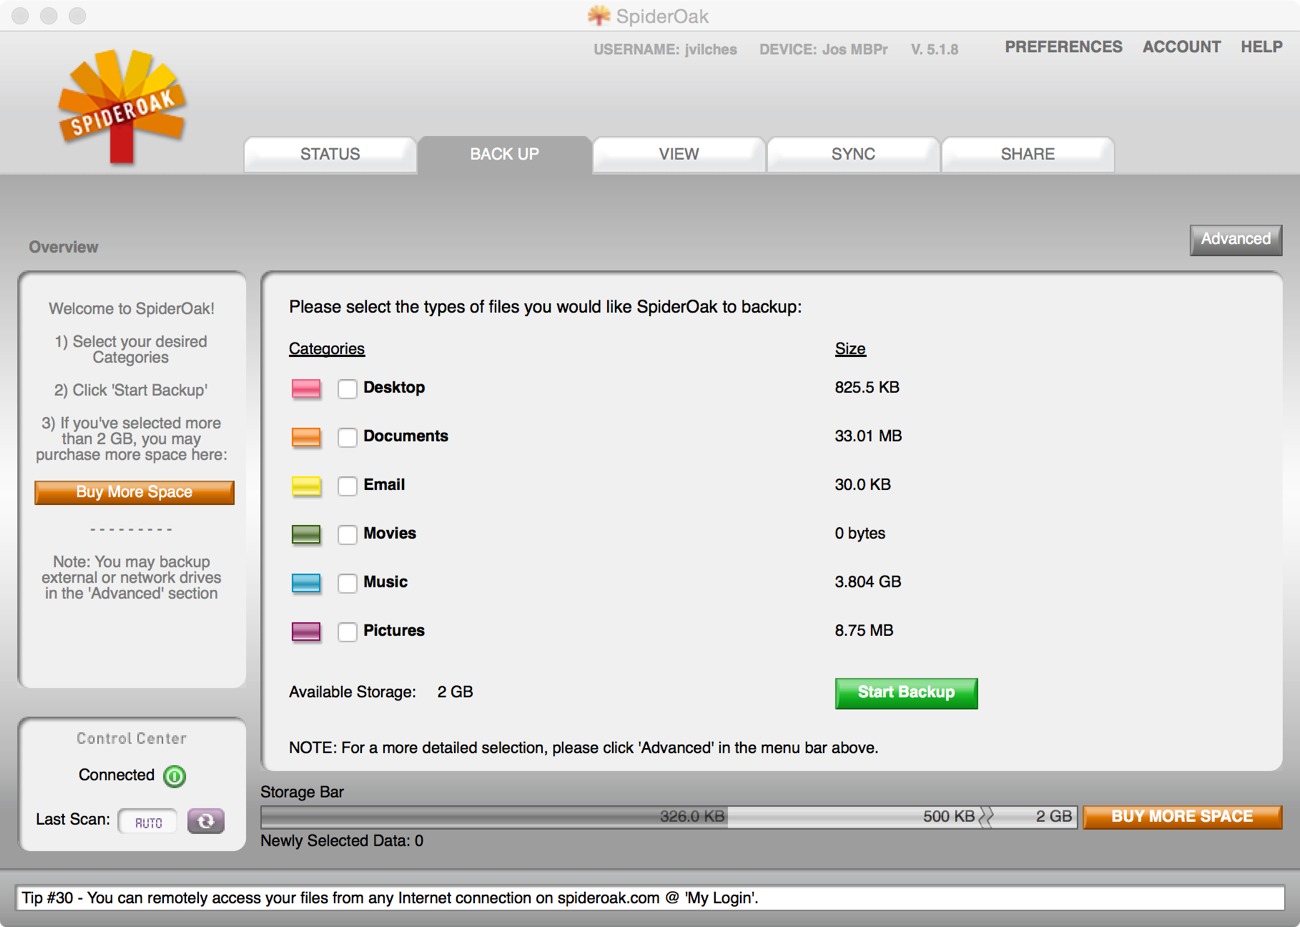Check the Documents category checkbox

[x=347, y=437]
